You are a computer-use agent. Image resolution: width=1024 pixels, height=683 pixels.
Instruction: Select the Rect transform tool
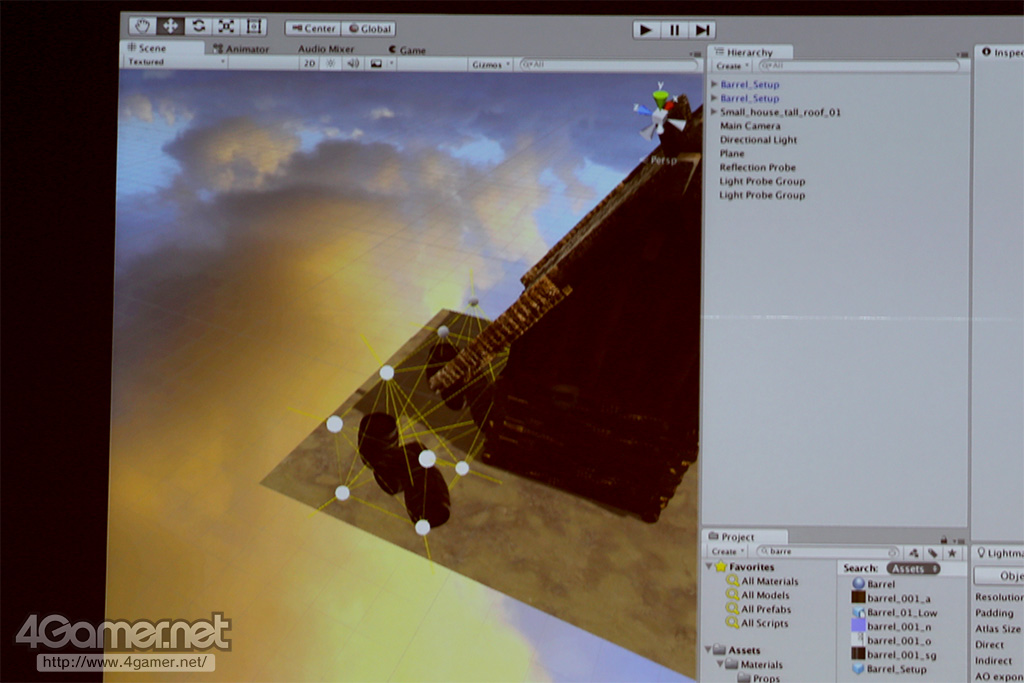click(254, 27)
